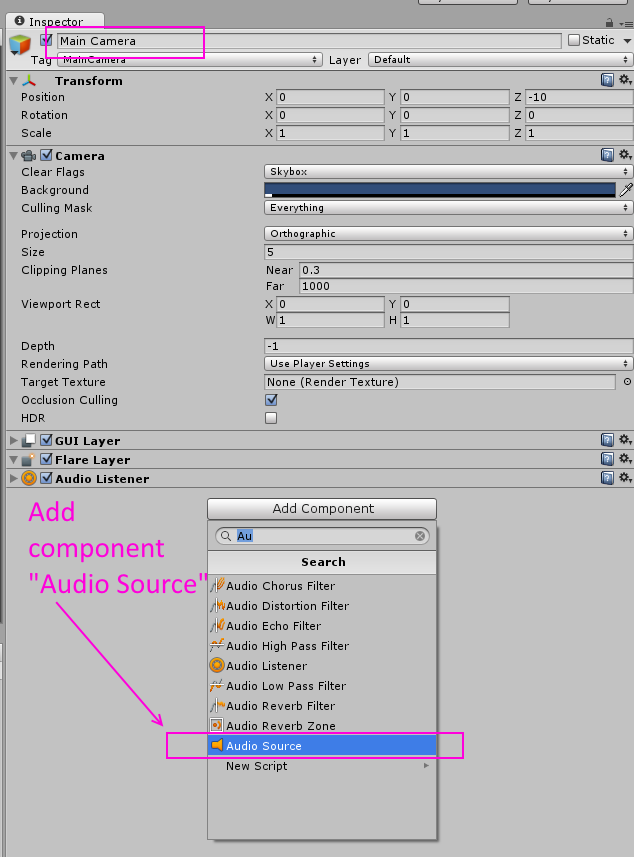Click the Camera component icon
Screen dimensions: 634x857
pyautogui.click(x=29, y=156)
